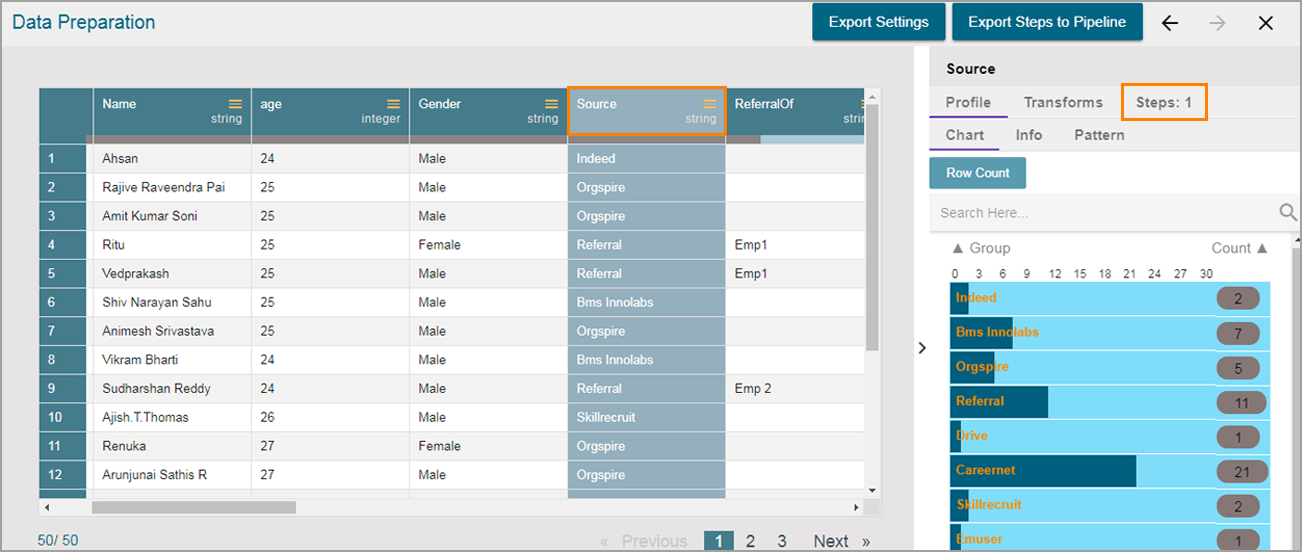Click the 'Skillrecruit' Source table cell
The height and width of the screenshot is (552, 1302).
[646, 417]
